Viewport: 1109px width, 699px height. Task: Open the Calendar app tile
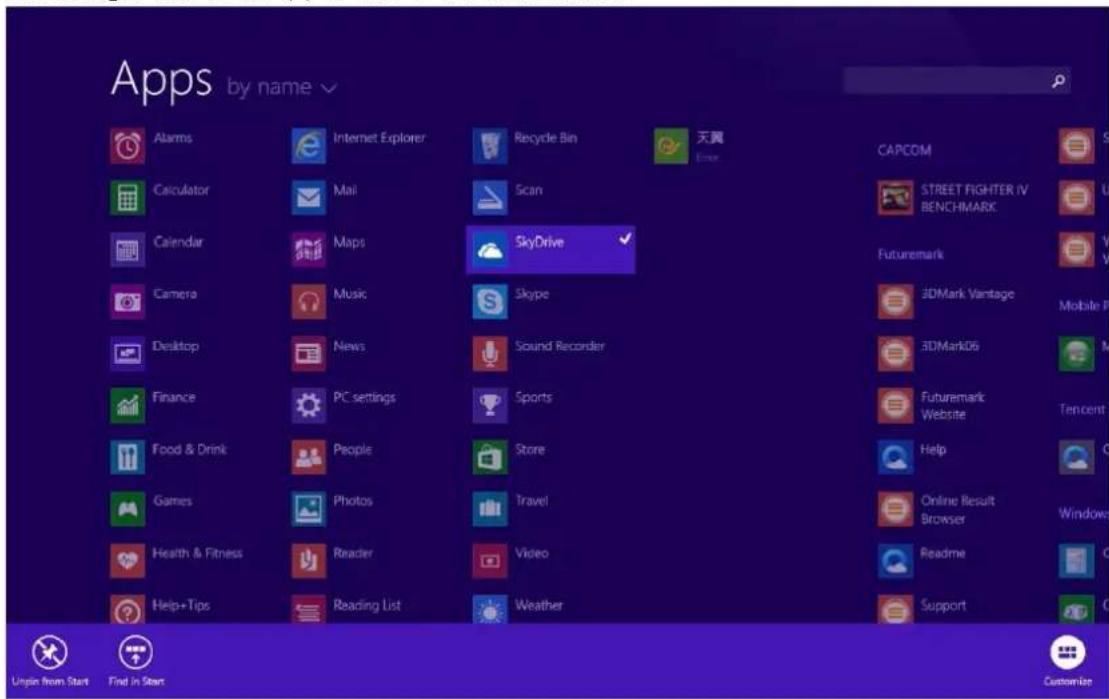(127, 250)
